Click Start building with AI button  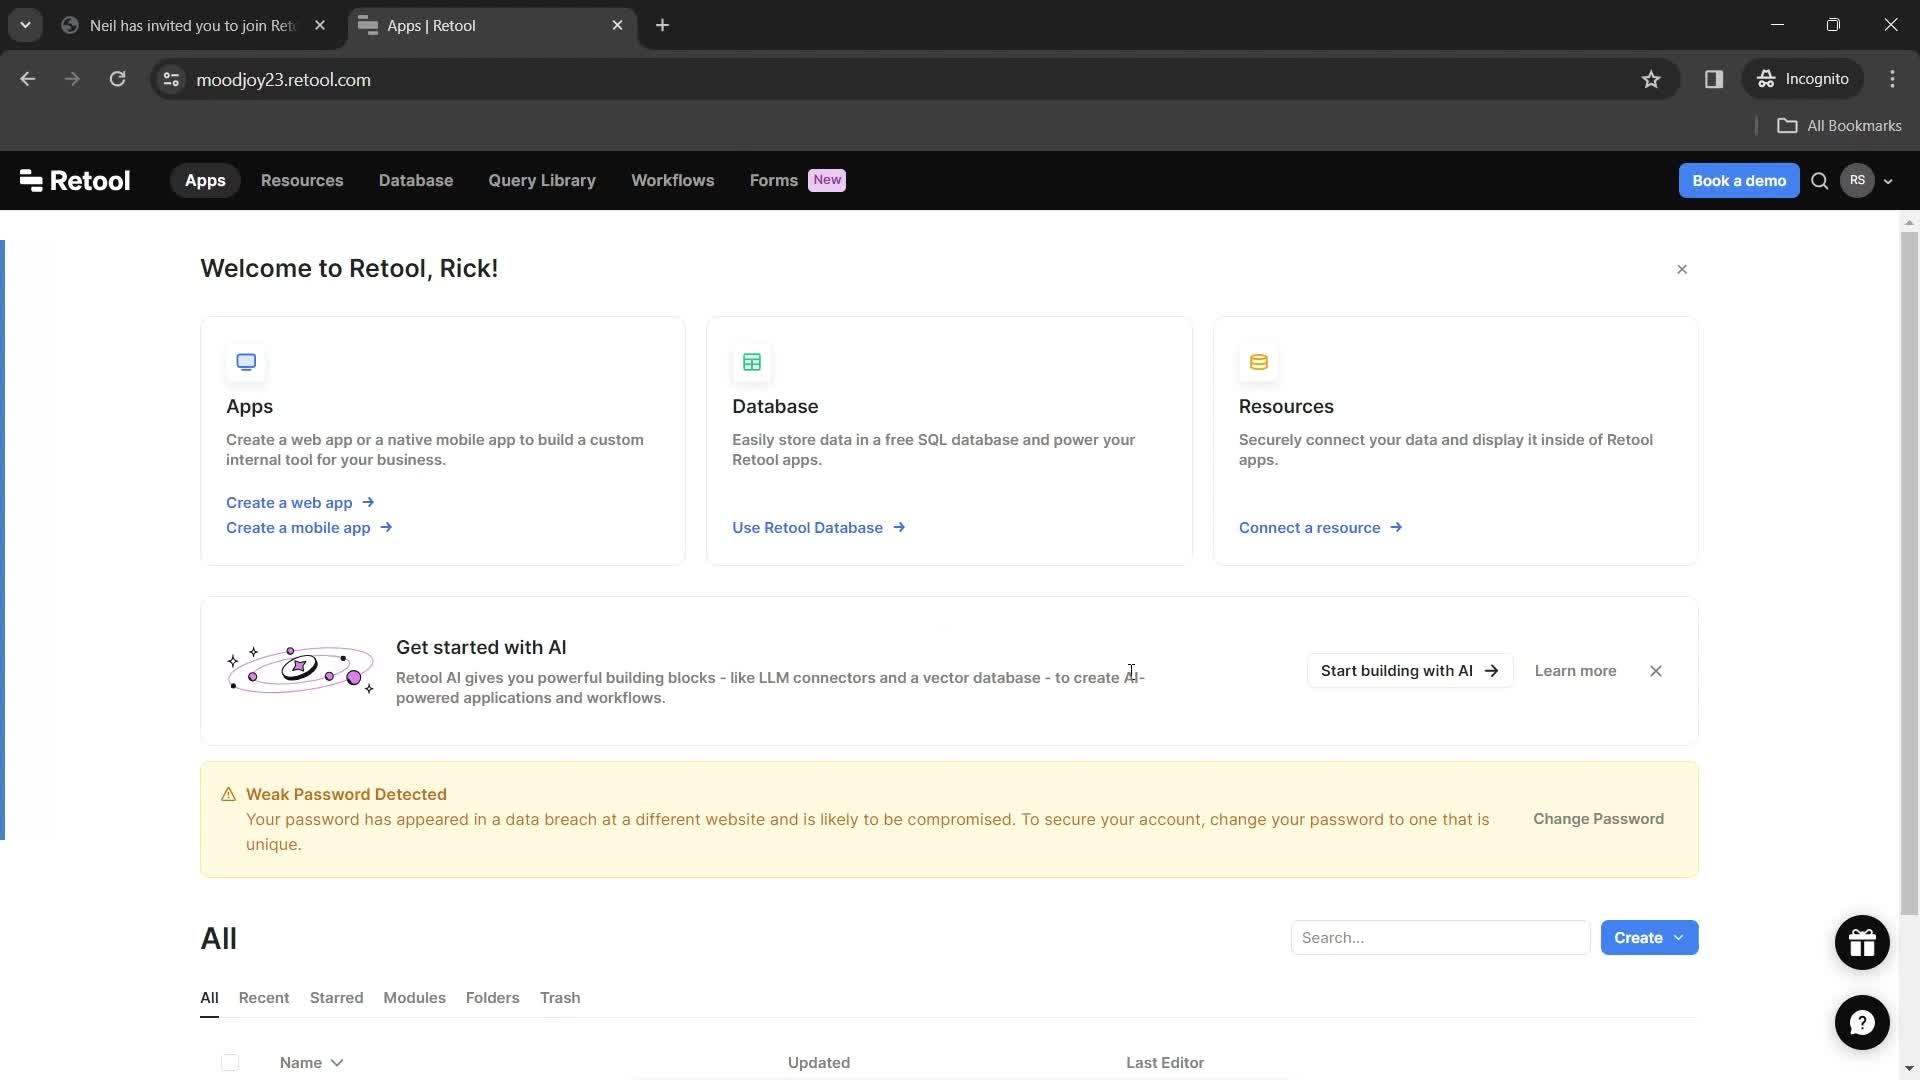[x=1409, y=671]
